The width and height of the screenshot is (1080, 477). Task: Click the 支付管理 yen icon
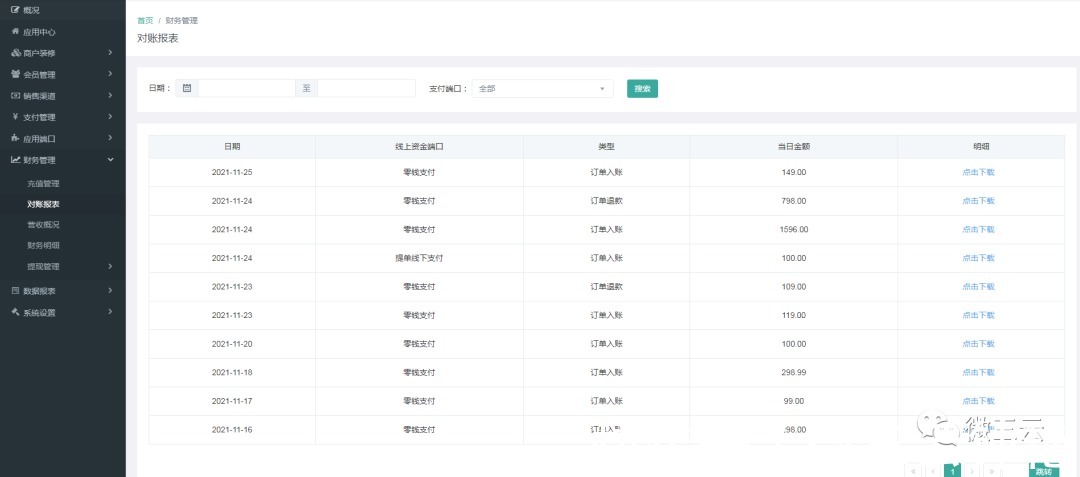(x=15, y=117)
